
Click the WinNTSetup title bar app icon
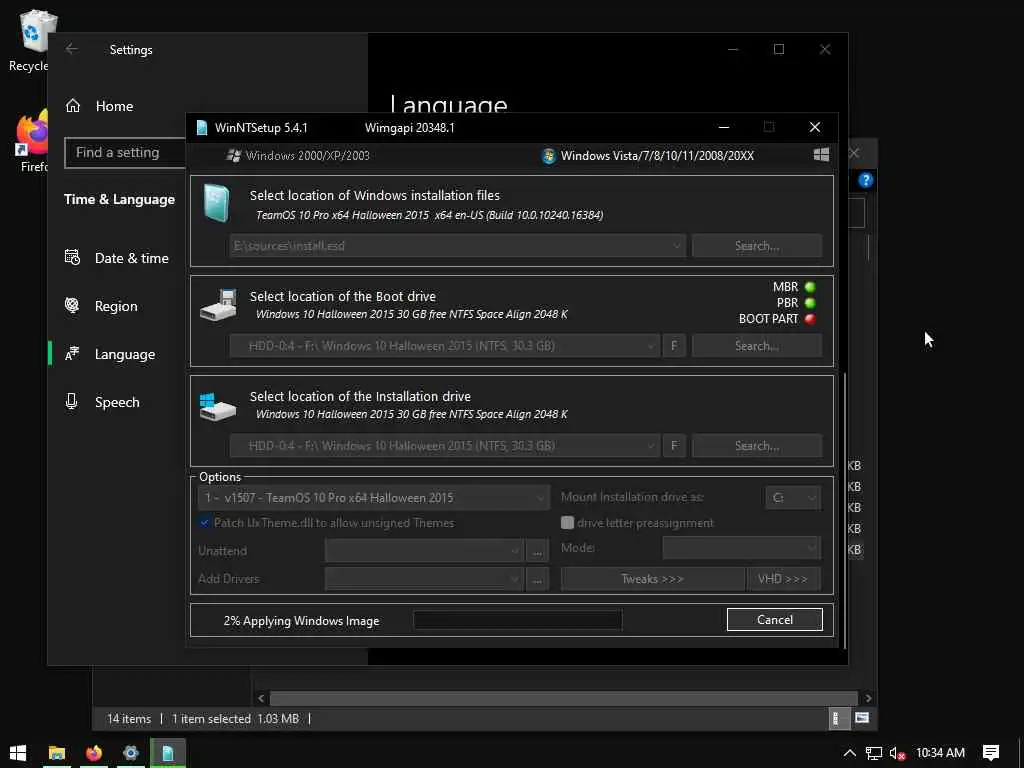pos(202,127)
